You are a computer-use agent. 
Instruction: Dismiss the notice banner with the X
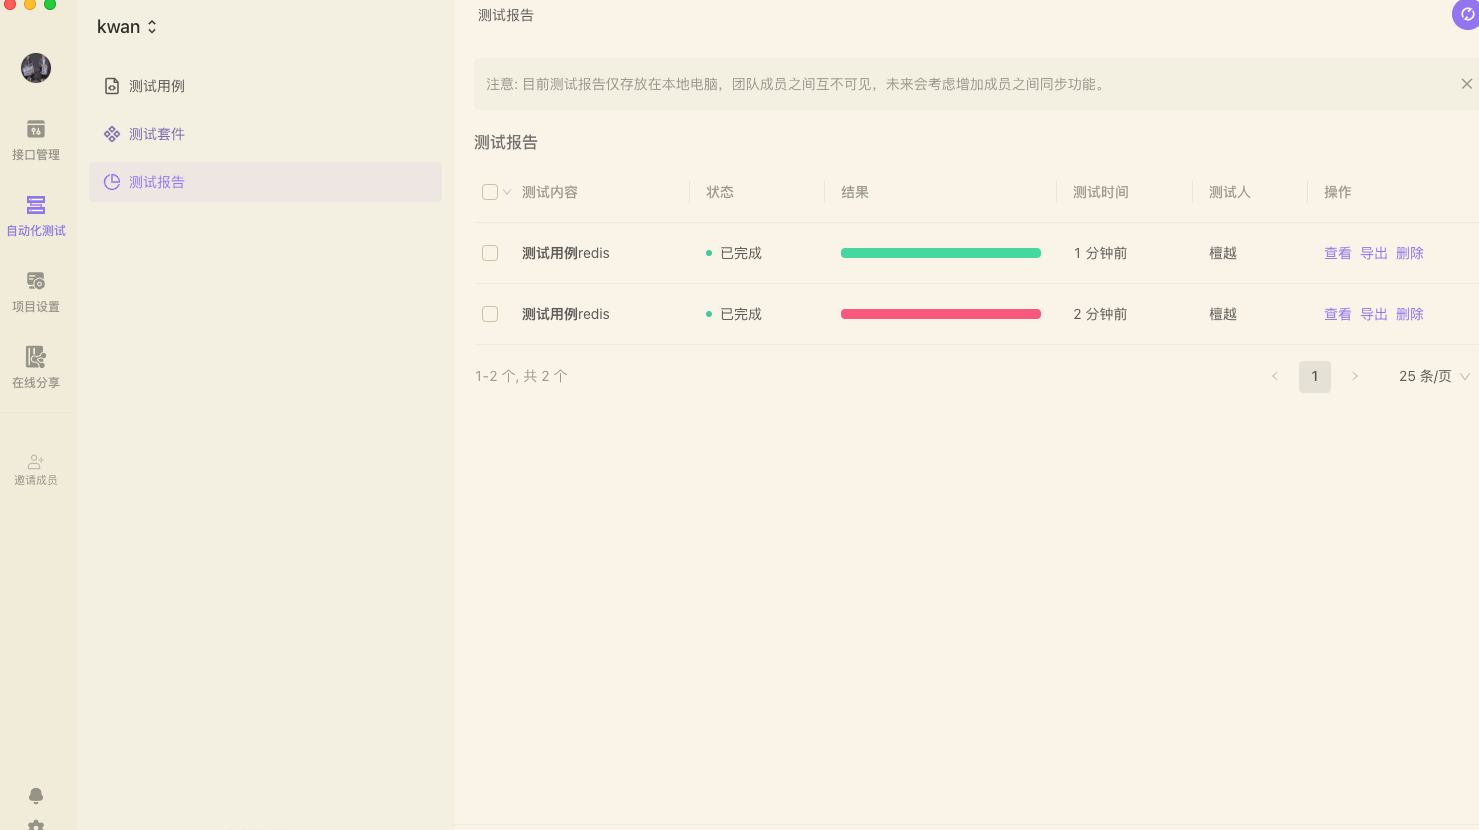tap(1467, 84)
